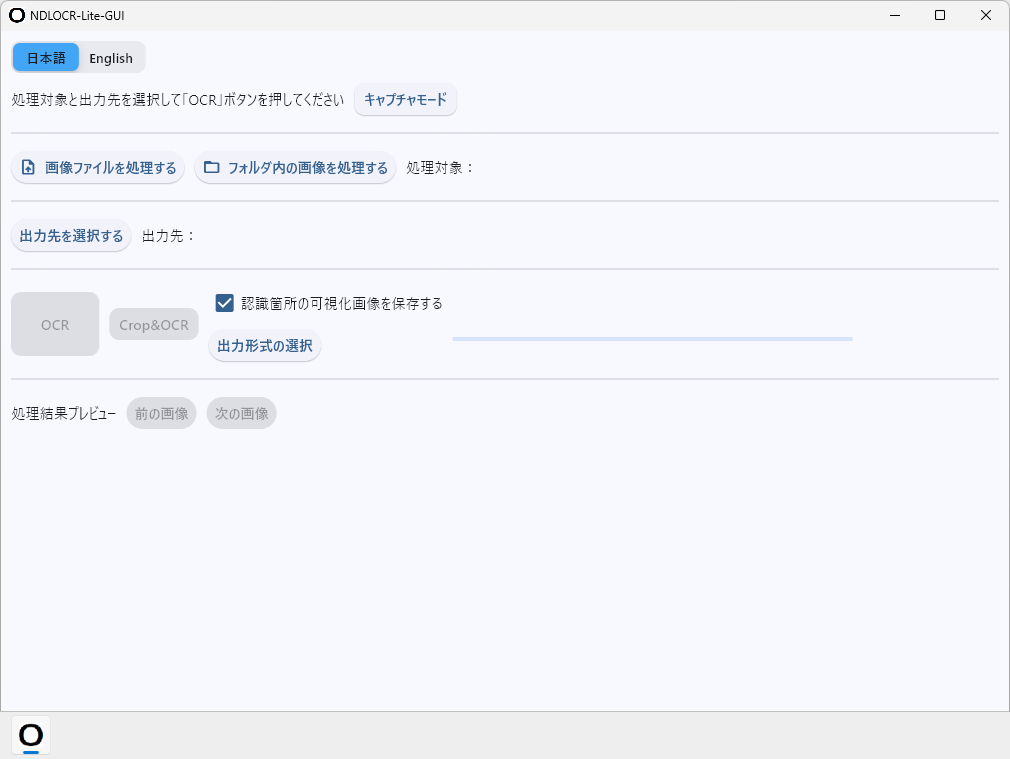The width and height of the screenshot is (1010, 759).
Task: Choose output folder with 出力先を選択する
Action: click(x=71, y=236)
